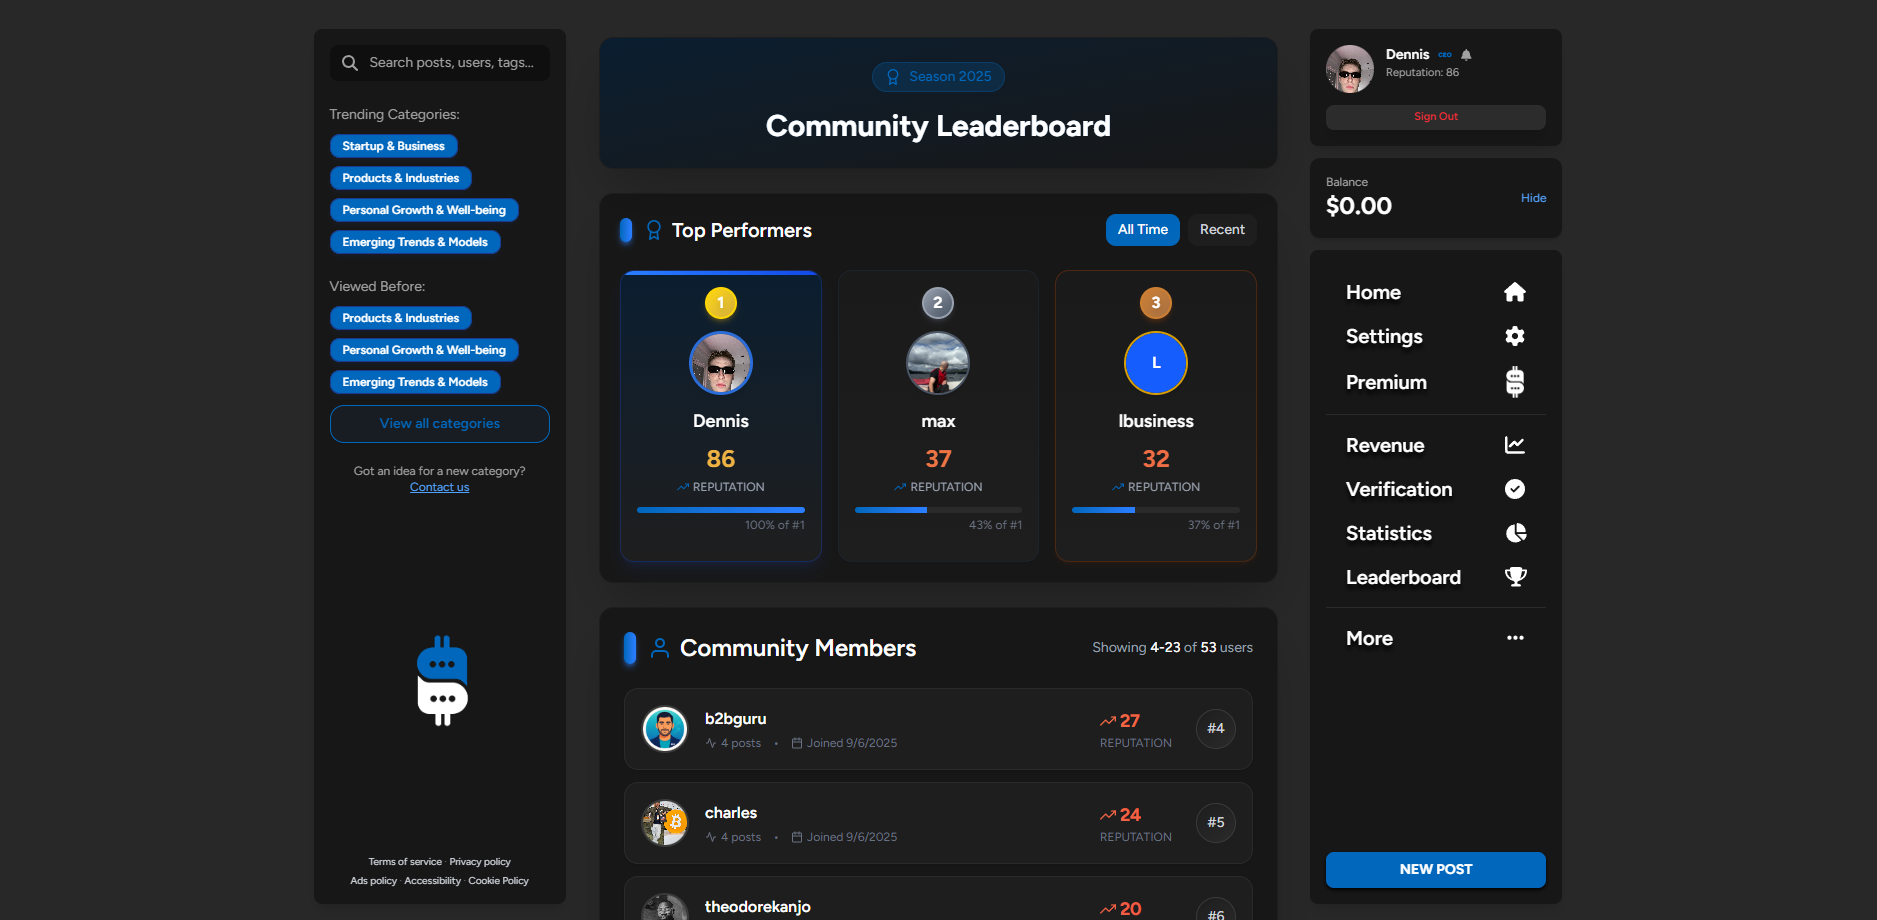The width and height of the screenshot is (1877, 920).
Task: Click the Premium dollar icon
Action: click(1515, 382)
